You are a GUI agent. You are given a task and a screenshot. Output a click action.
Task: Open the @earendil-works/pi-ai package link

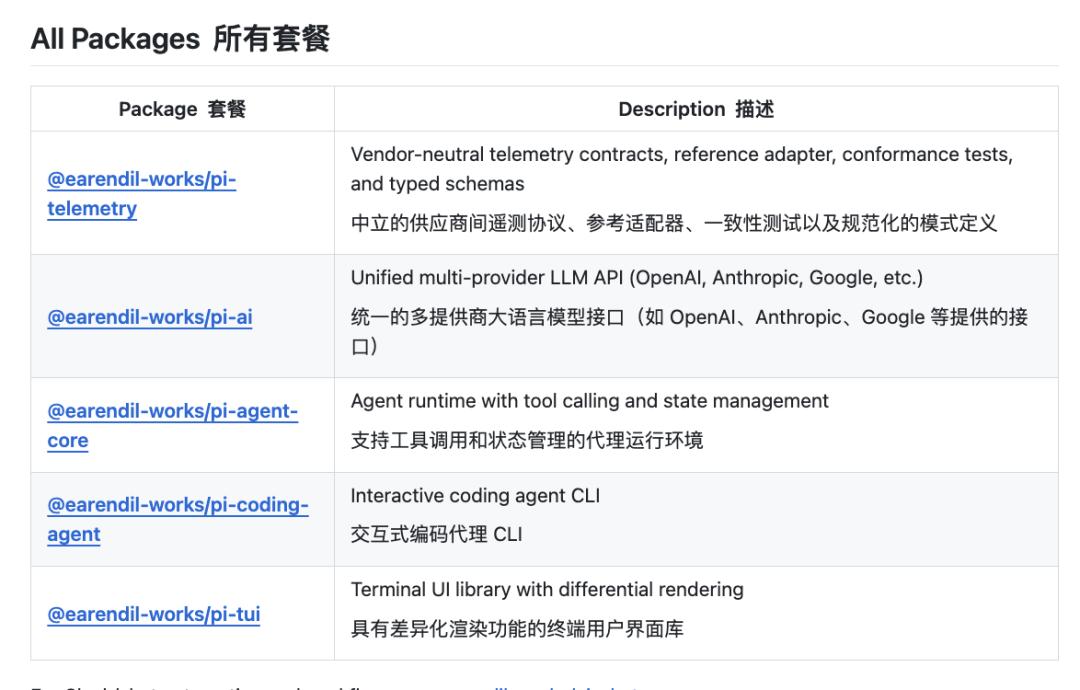point(149,317)
